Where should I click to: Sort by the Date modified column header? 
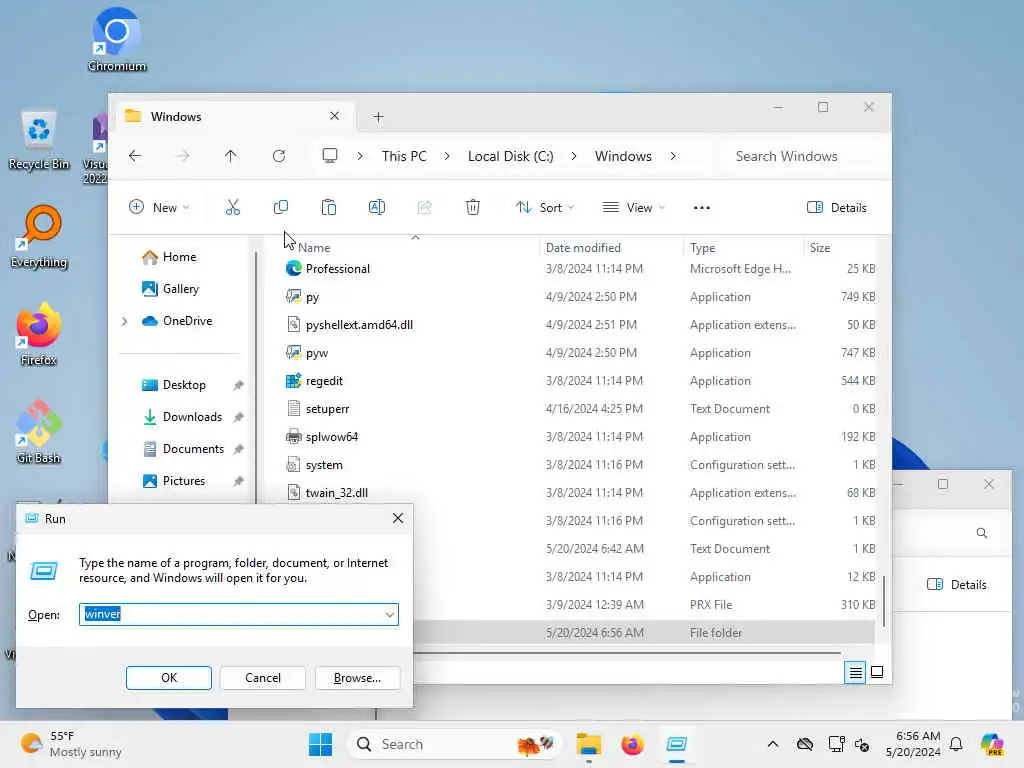pyautogui.click(x=583, y=248)
